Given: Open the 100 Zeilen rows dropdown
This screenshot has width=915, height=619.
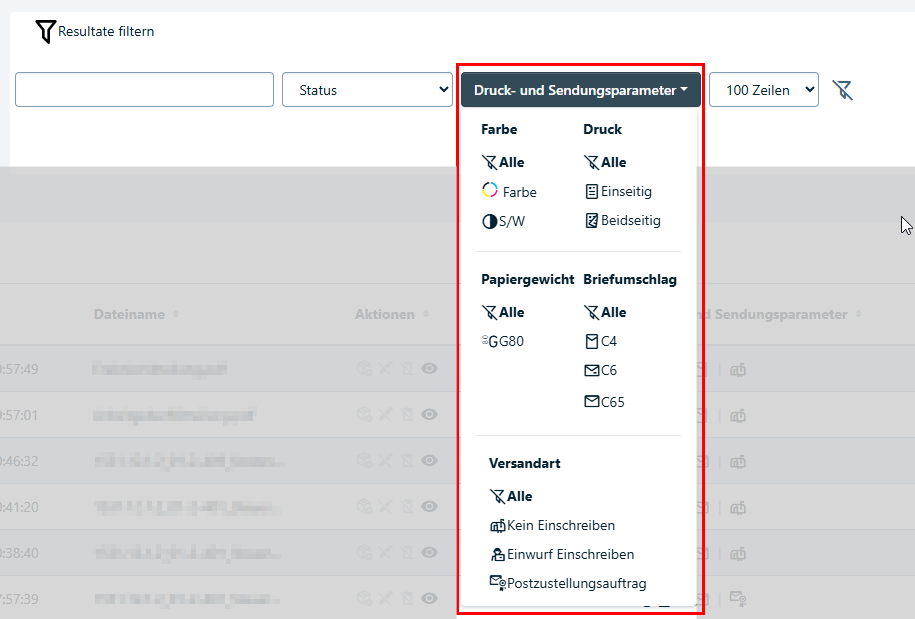Looking at the screenshot, I should pos(763,90).
